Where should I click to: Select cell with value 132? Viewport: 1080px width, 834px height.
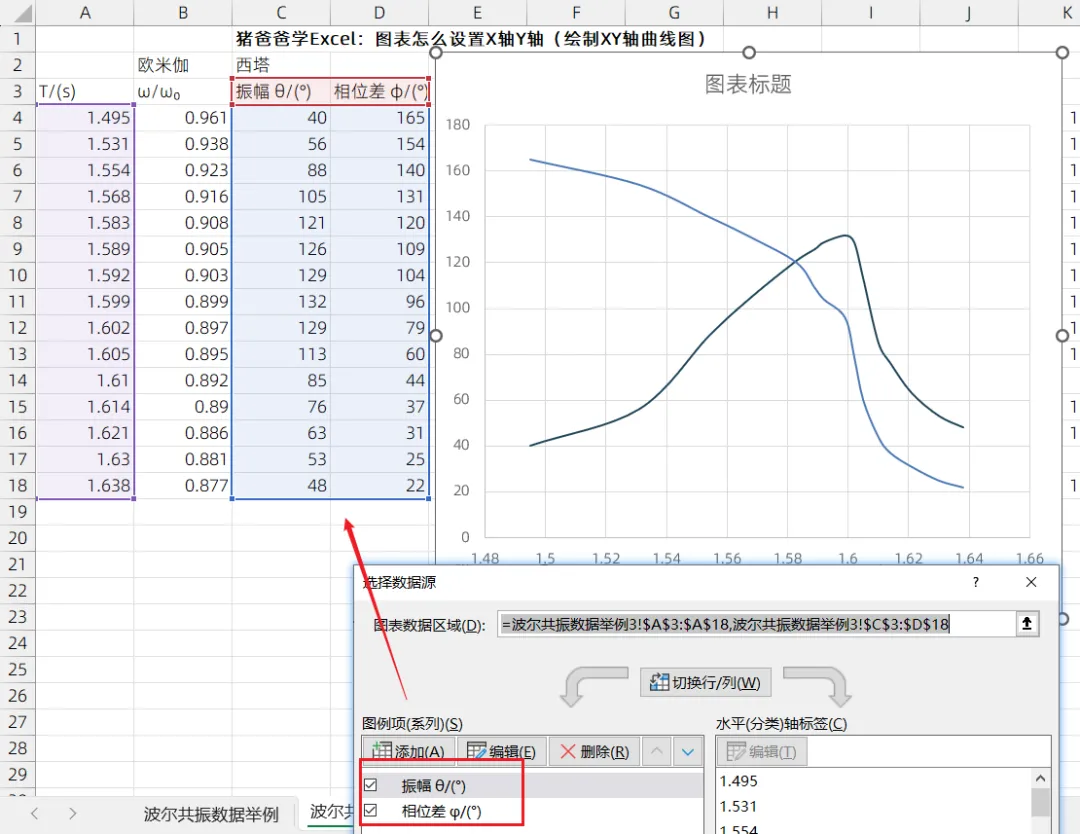click(x=281, y=302)
